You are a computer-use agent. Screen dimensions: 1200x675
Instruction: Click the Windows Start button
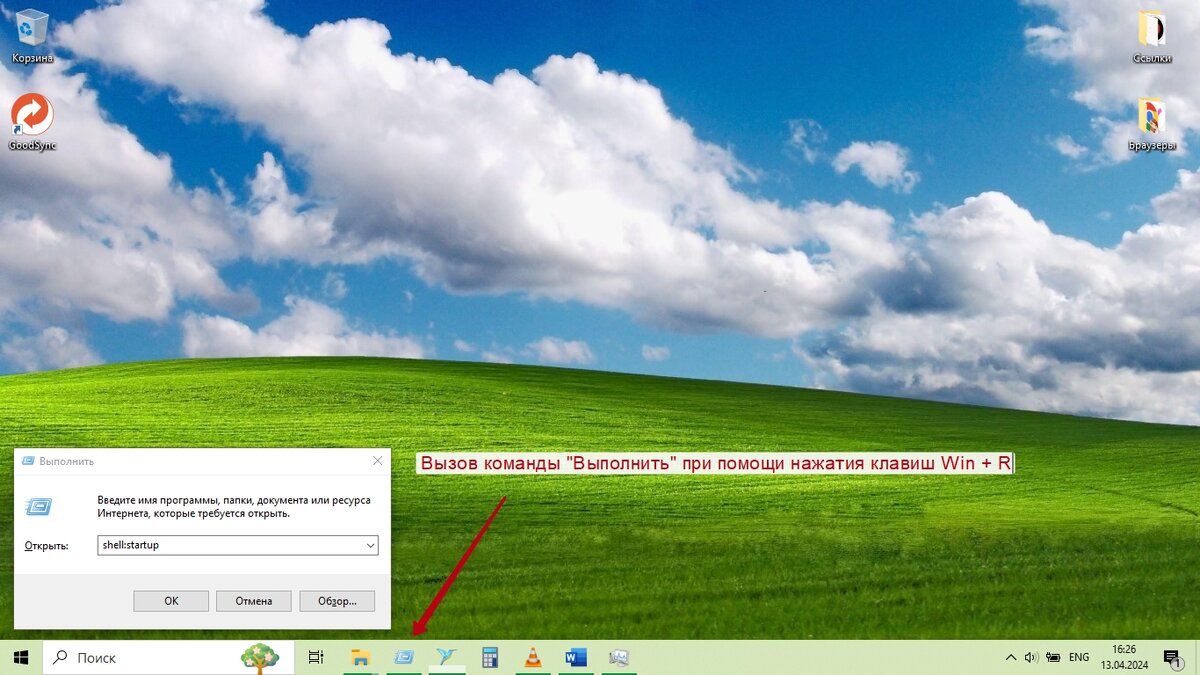[20, 657]
